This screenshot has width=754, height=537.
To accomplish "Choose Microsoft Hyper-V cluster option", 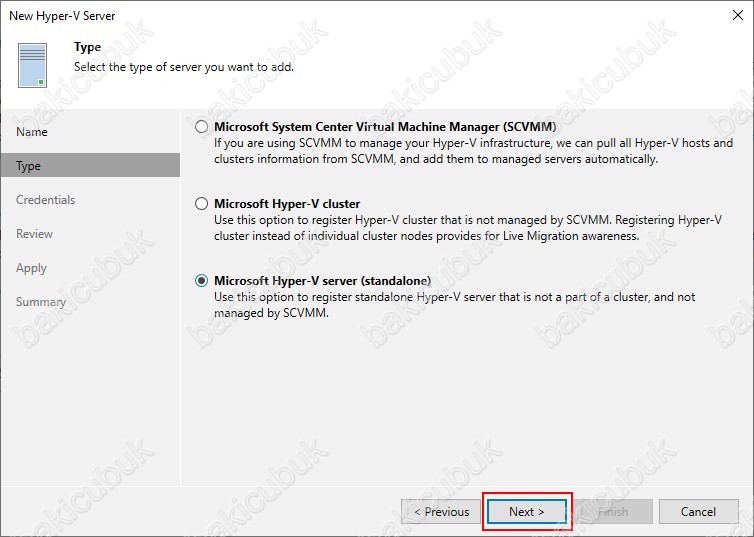I will coord(201,204).
